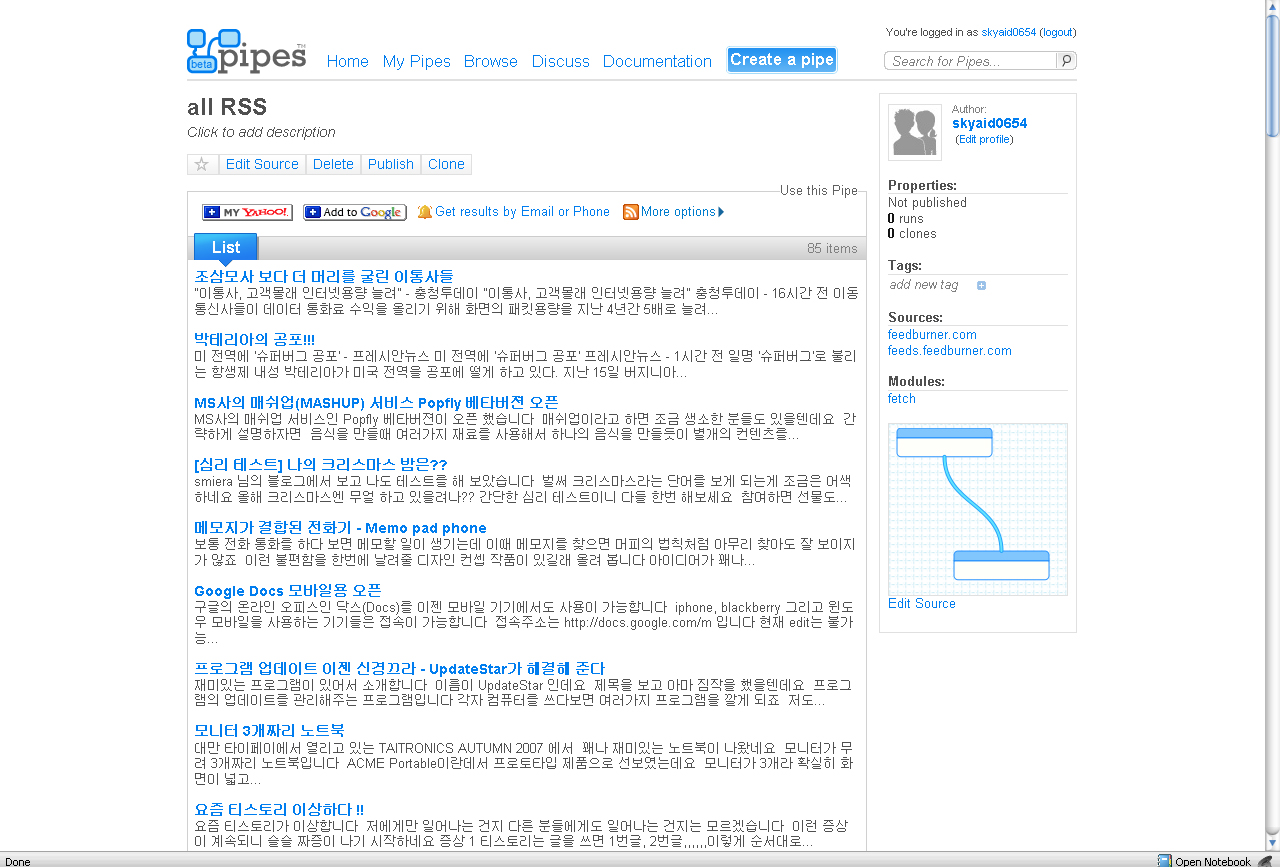Open the pipe diagram thumbnail
1280x867 pixels.
pos(978,509)
